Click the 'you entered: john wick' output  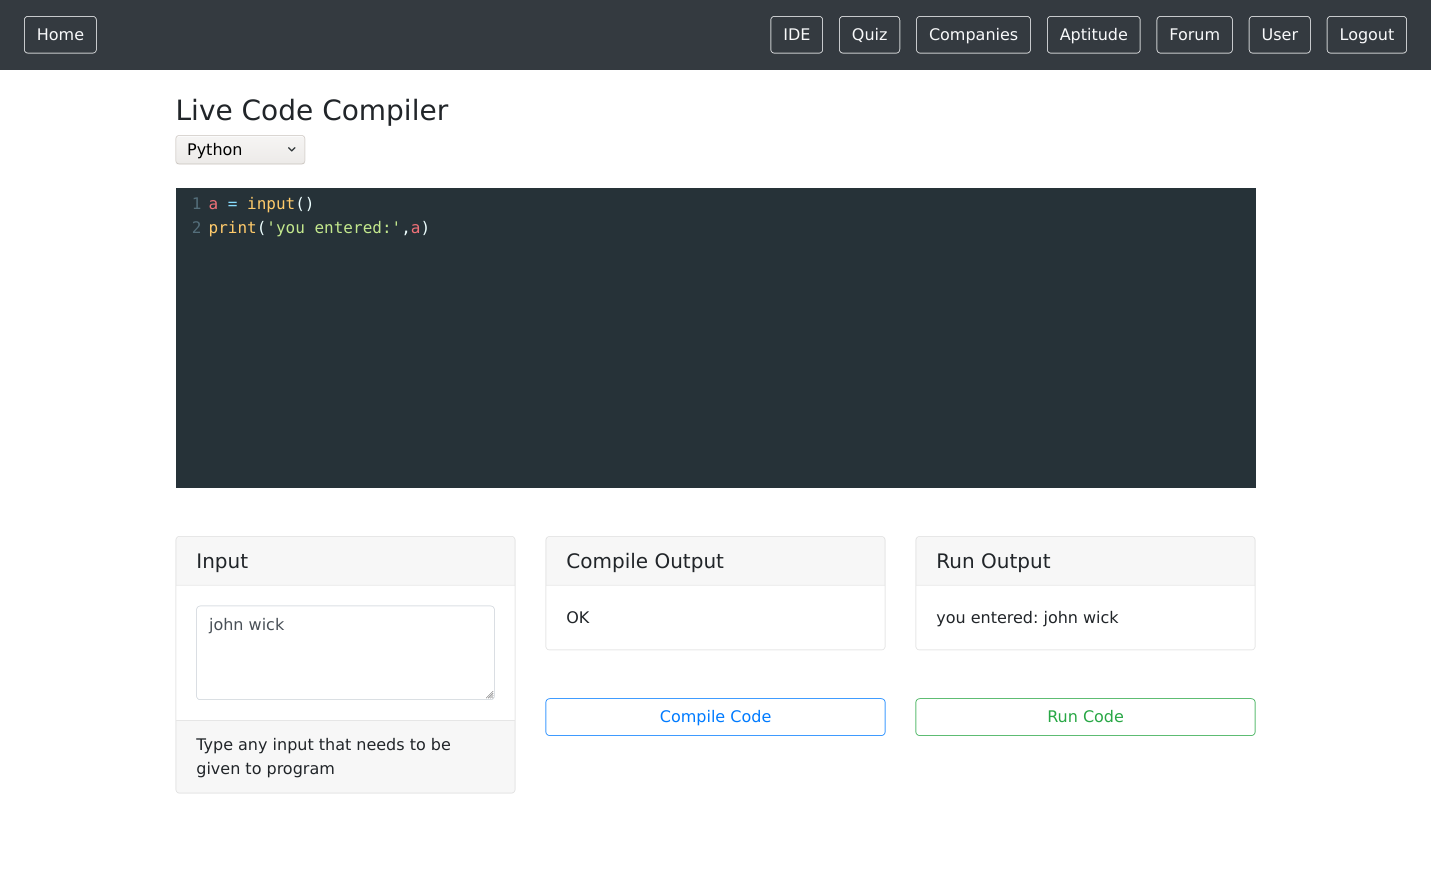coord(1027,618)
